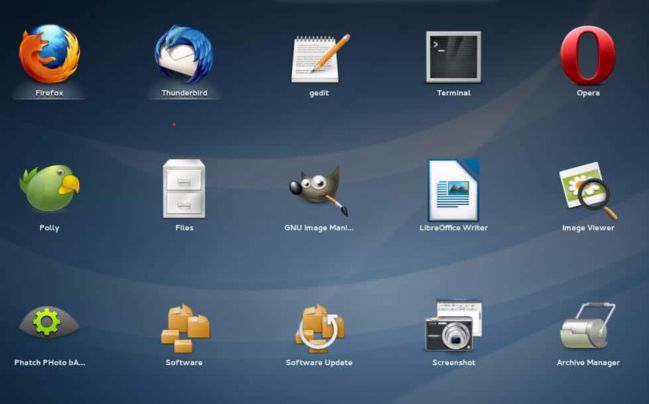Open the Polly green bird icon
Viewport: 649px width, 404px height.
click(49, 188)
